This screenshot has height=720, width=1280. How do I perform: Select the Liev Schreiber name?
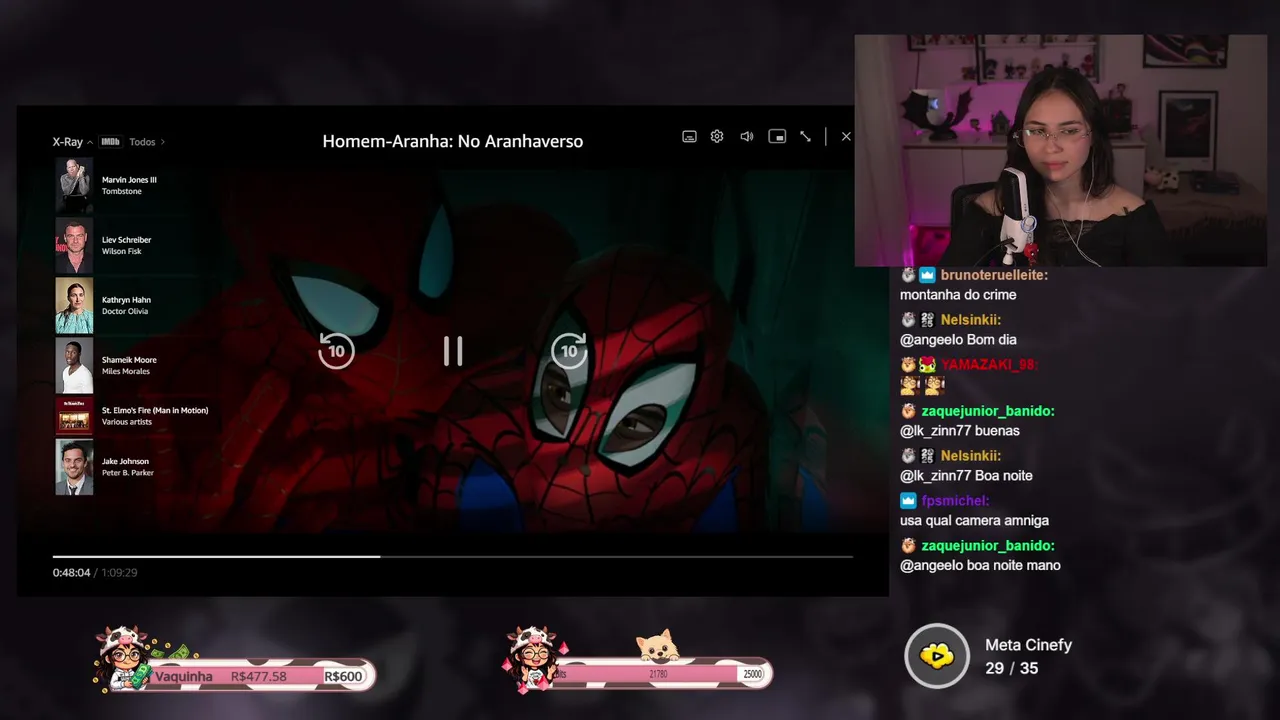click(126, 240)
